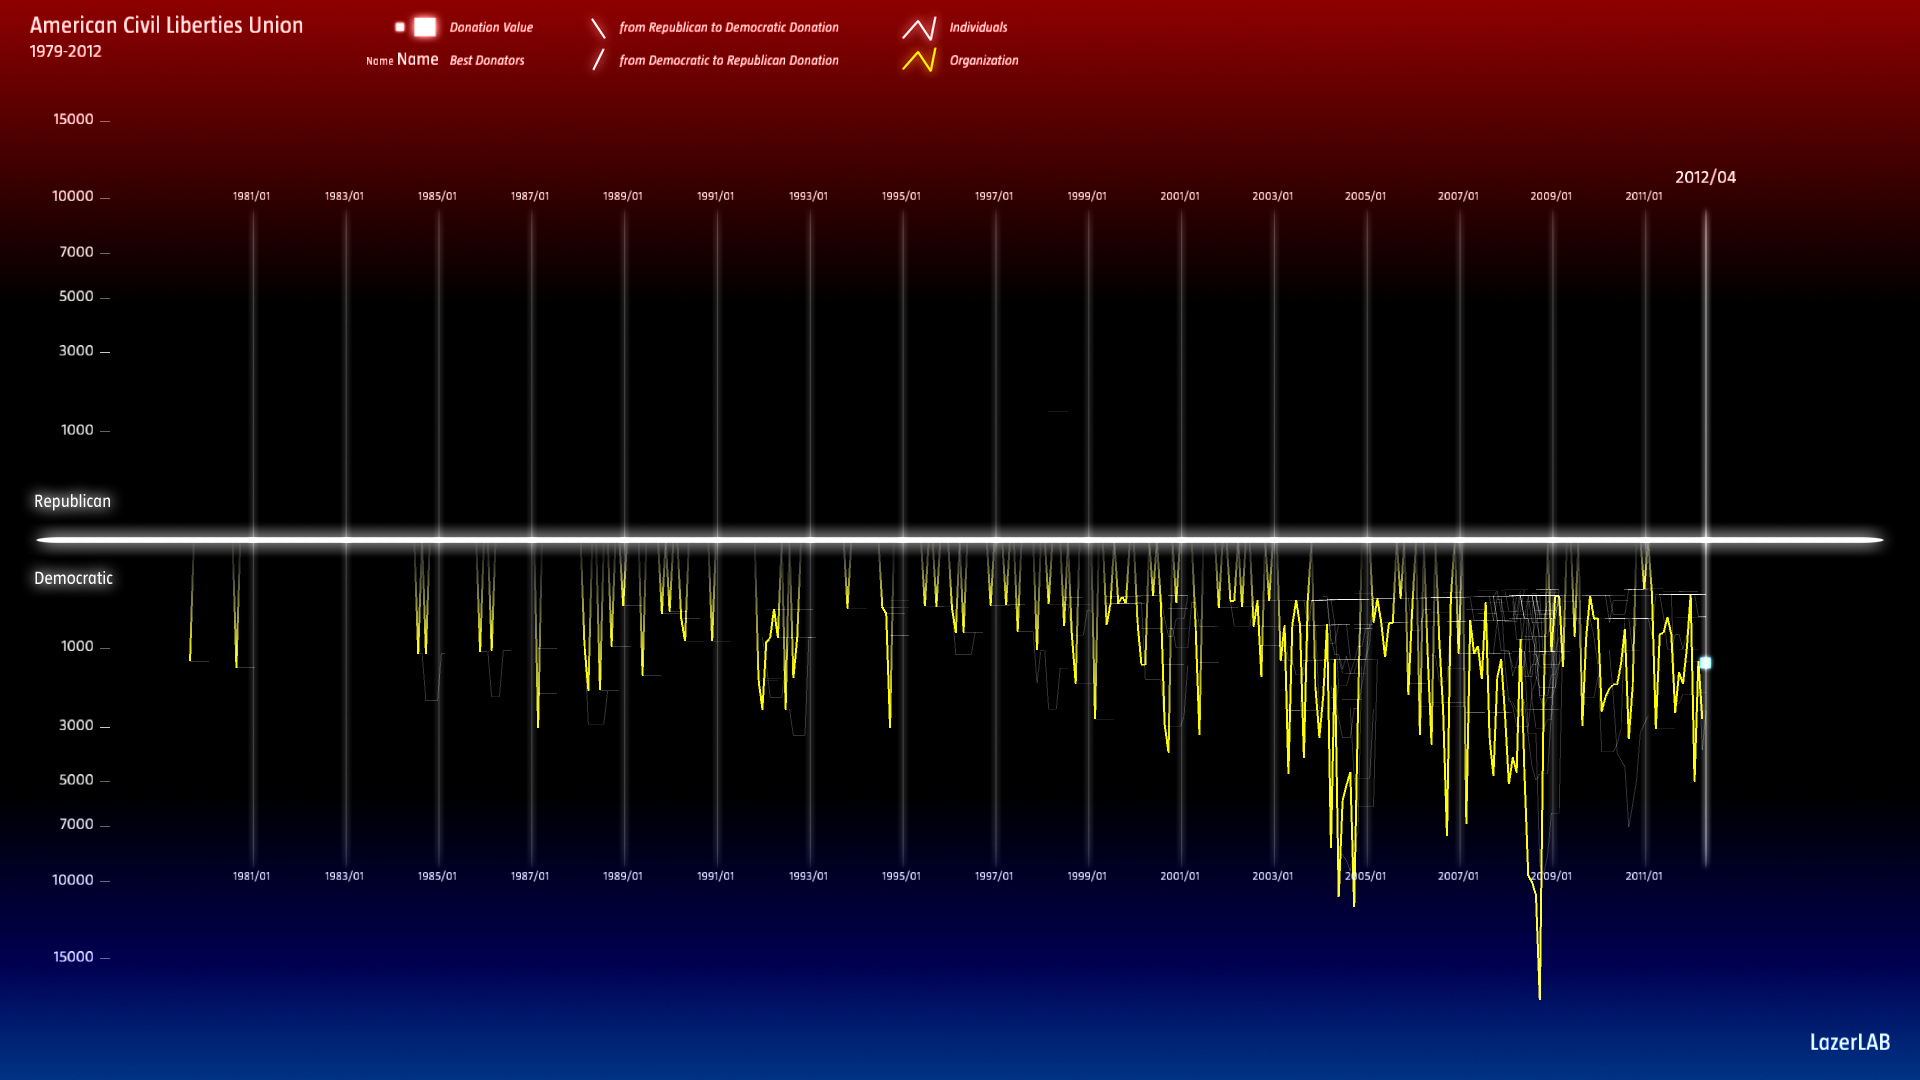Click the large white Donation Value square
The image size is (1920, 1080).
coord(425,27)
